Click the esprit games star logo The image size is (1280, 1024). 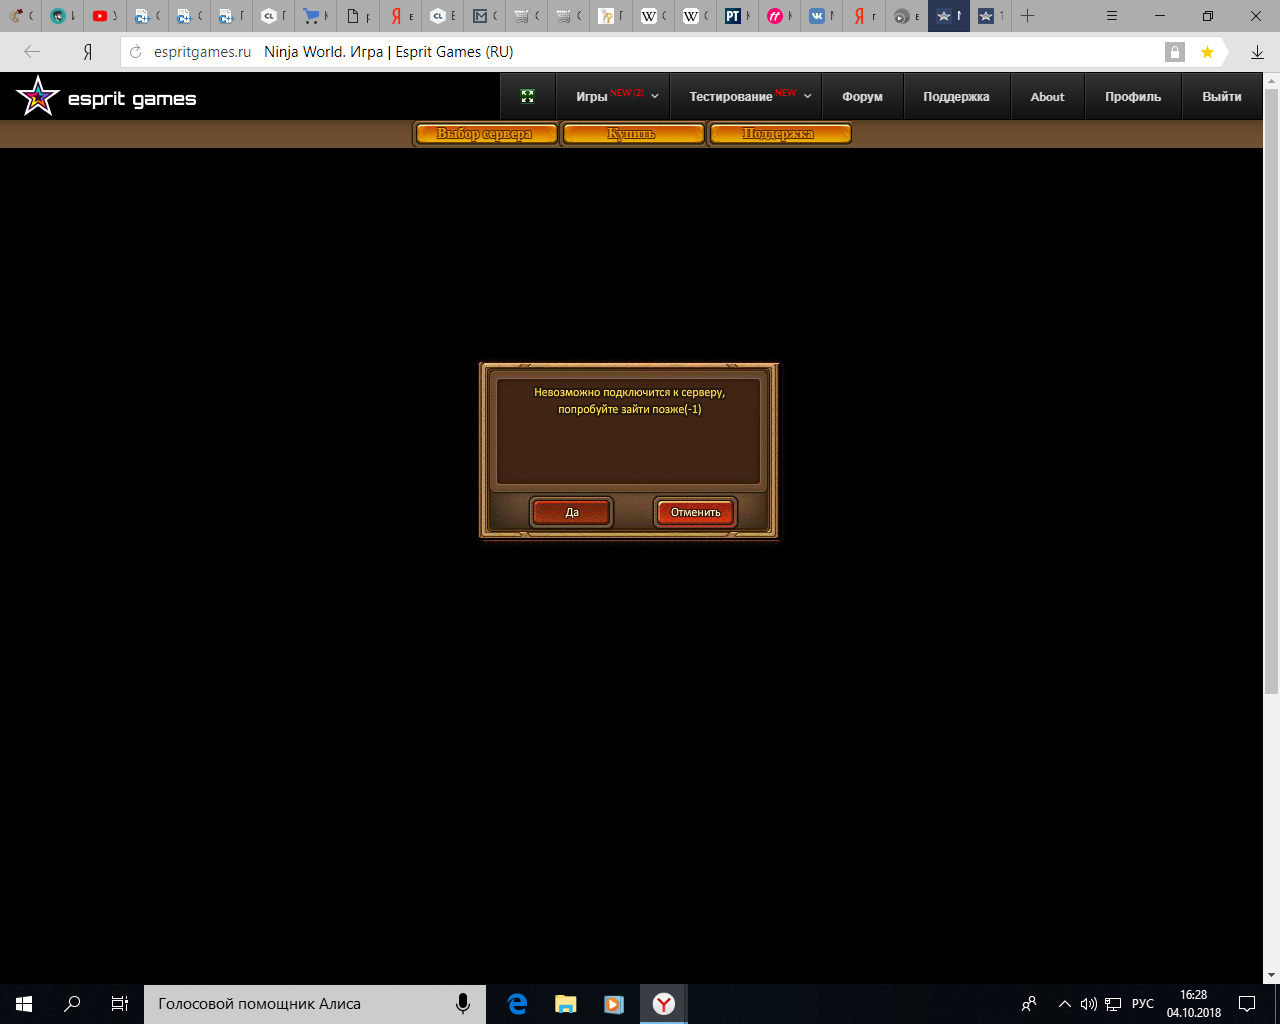[x=37, y=97]
